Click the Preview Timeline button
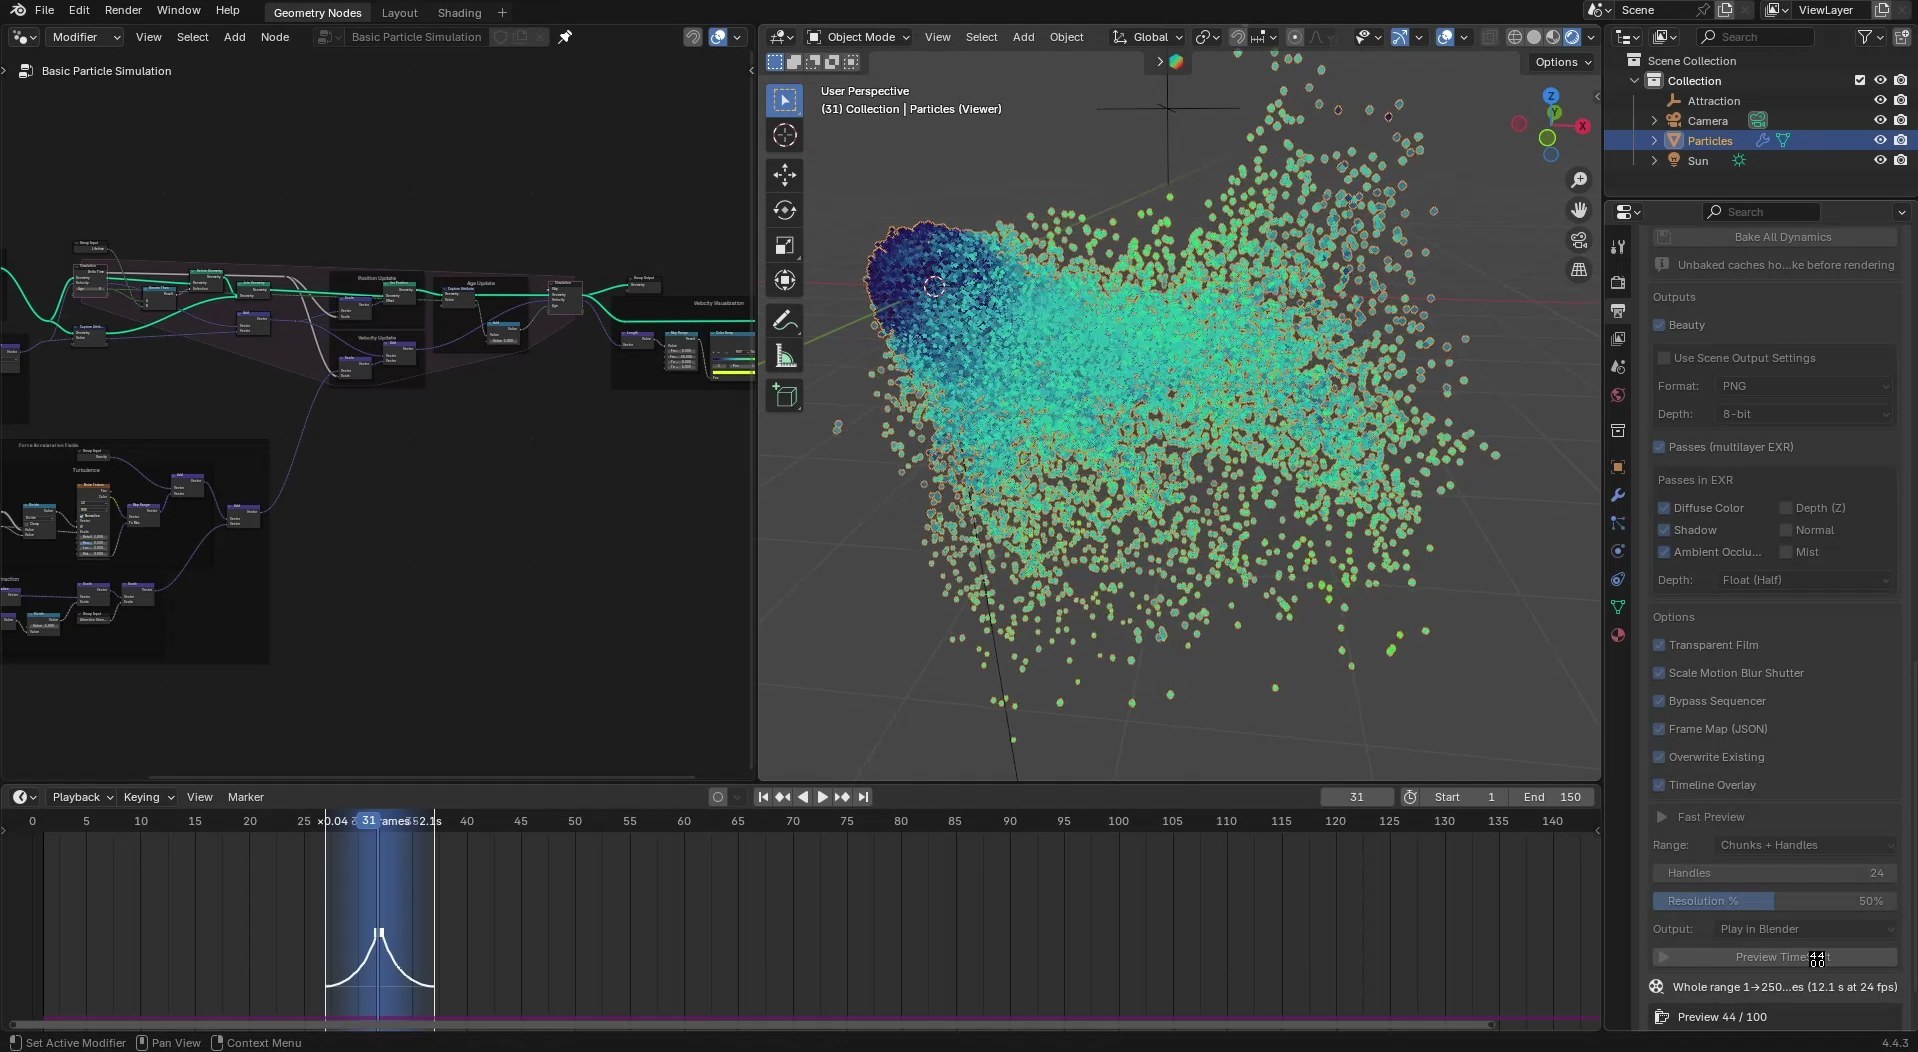This screenshot has height=1052, width=1918. (x=1775, y=957)
